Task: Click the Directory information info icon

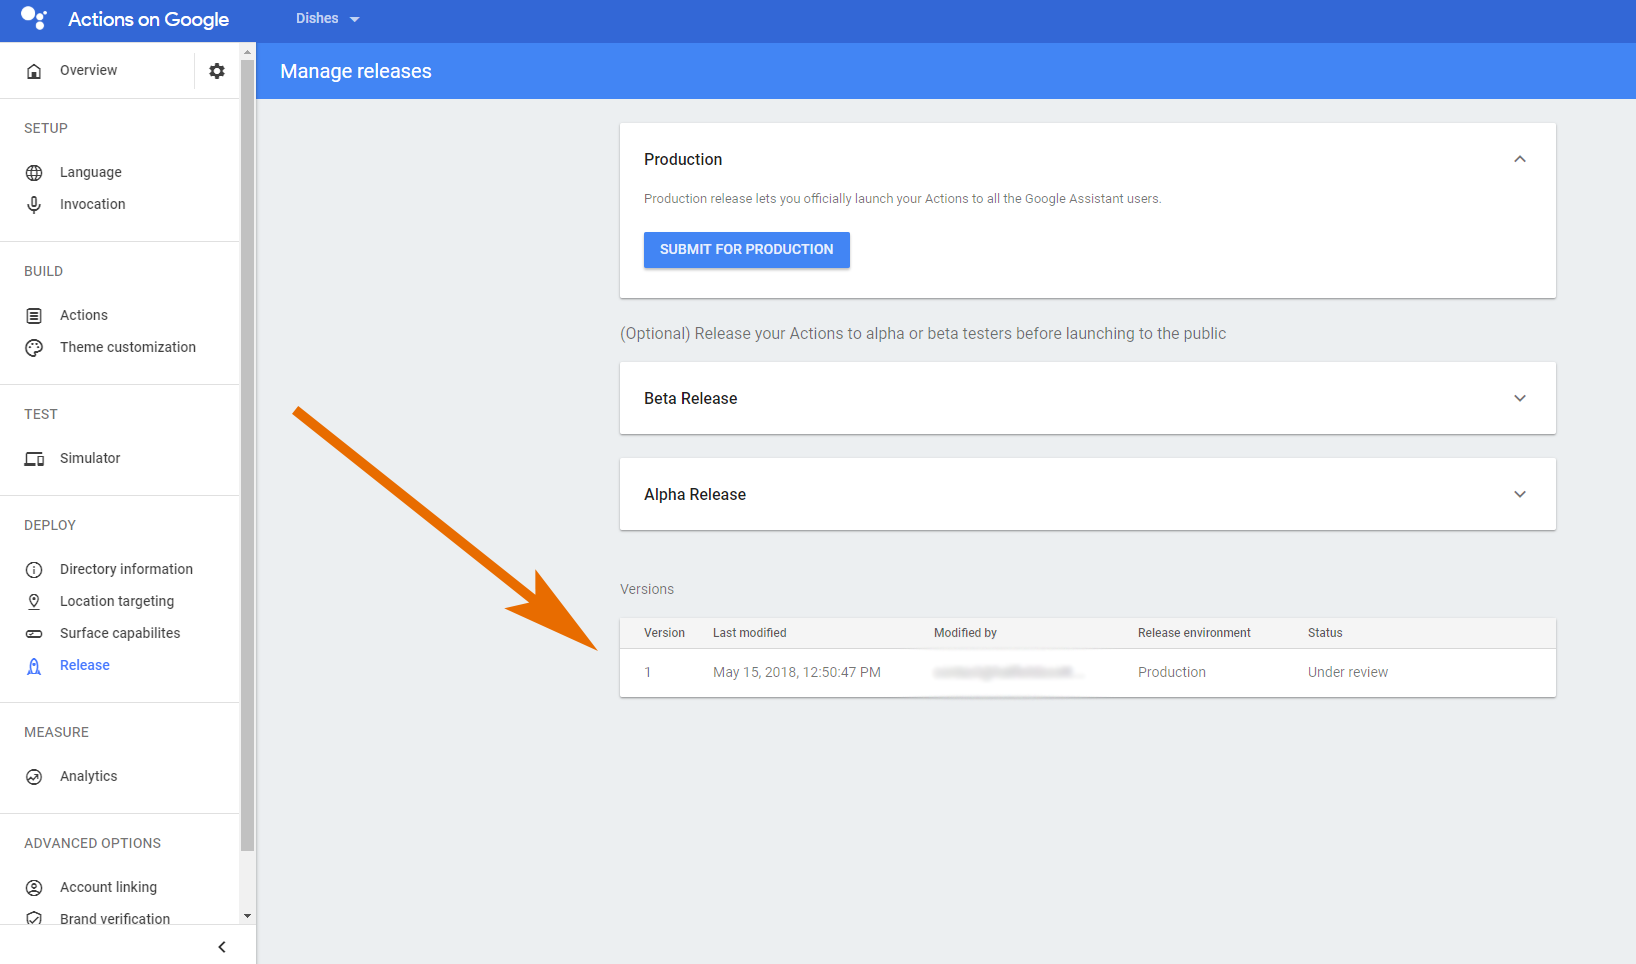Action: 34,570
